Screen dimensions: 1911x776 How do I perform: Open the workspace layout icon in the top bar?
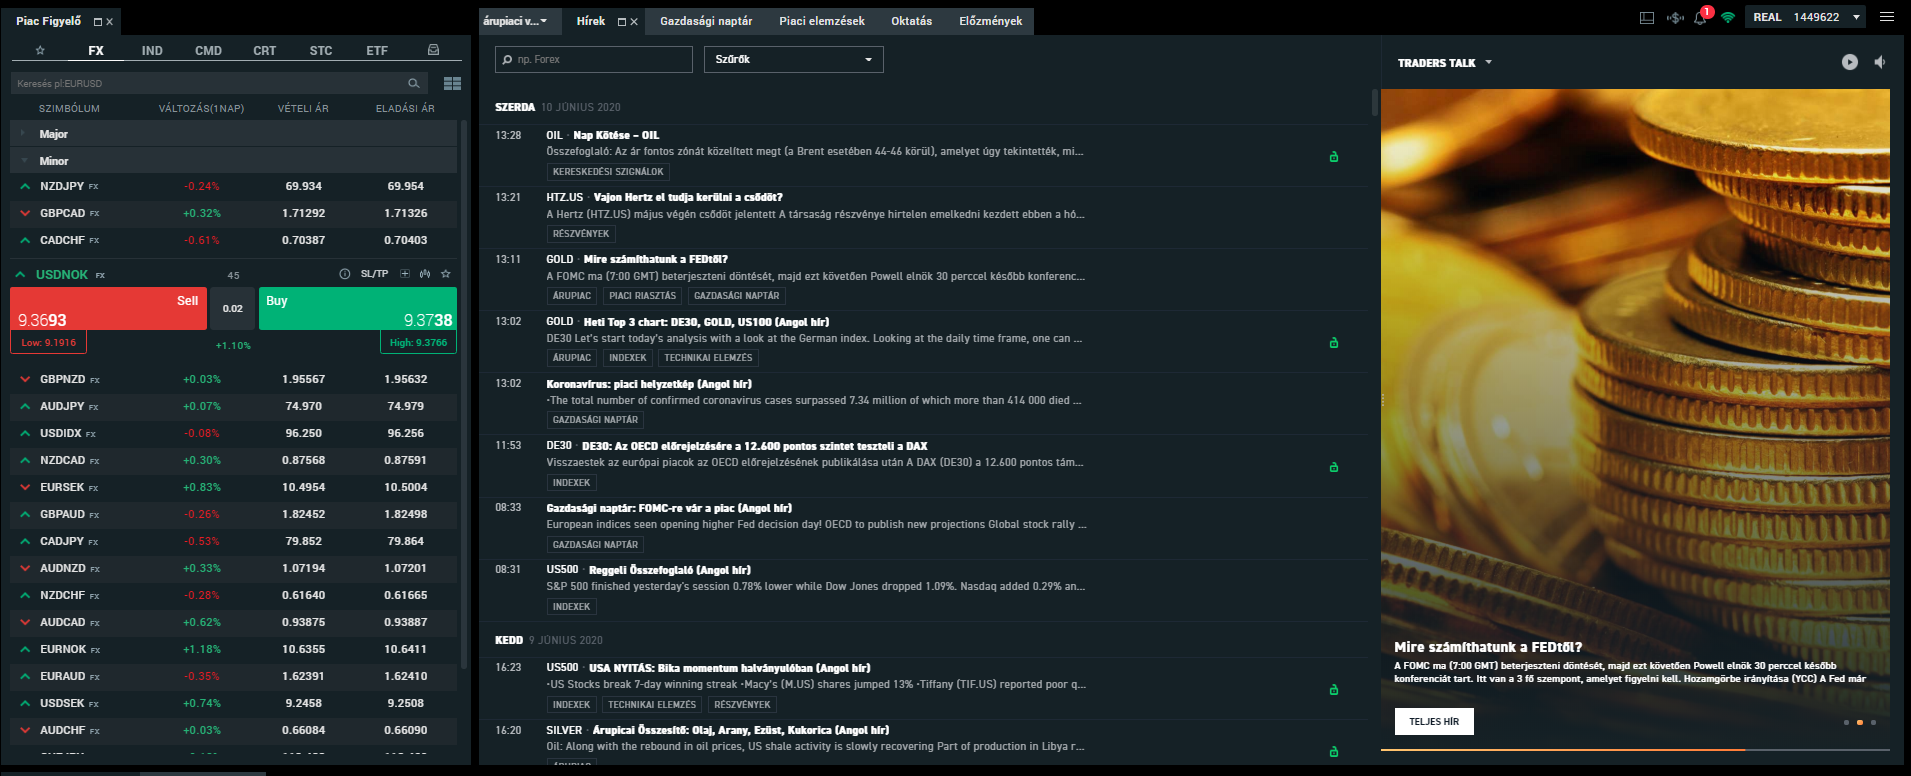tap(1647, 17)
